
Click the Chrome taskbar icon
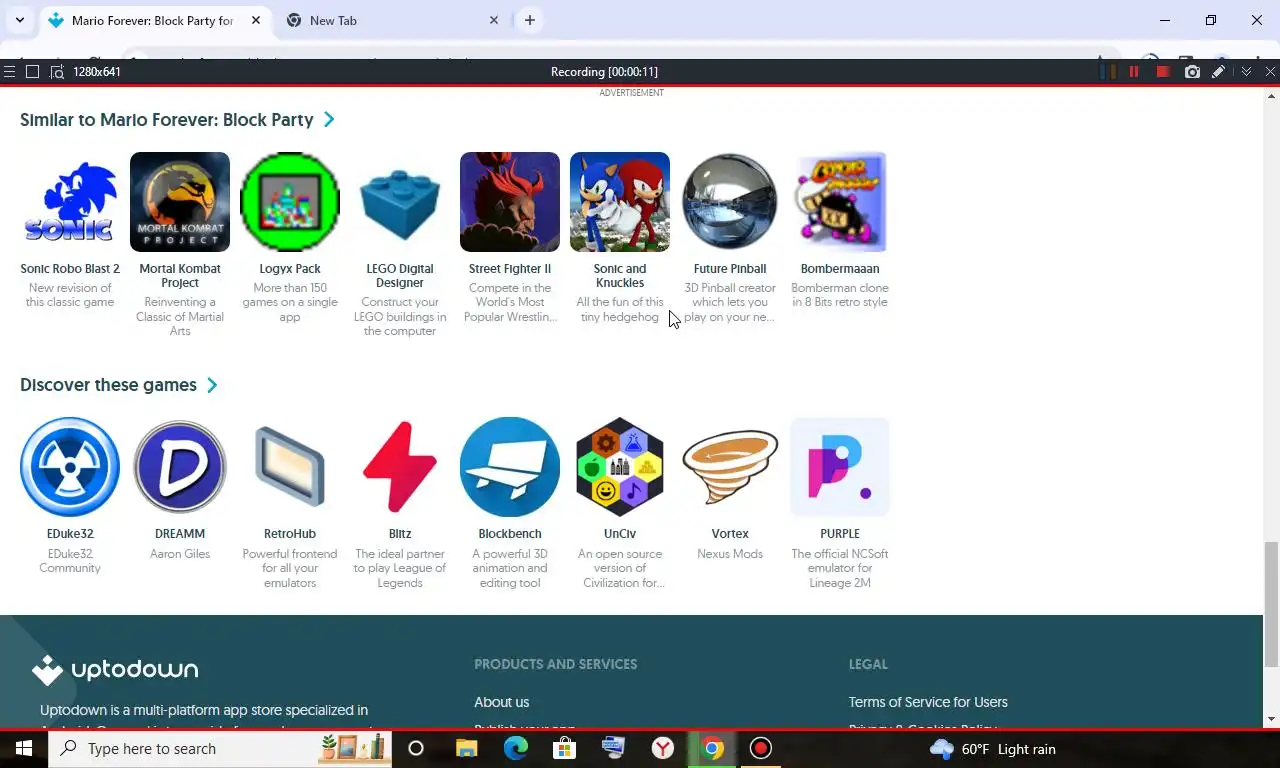pyautogui.click(x=712, y=748)
